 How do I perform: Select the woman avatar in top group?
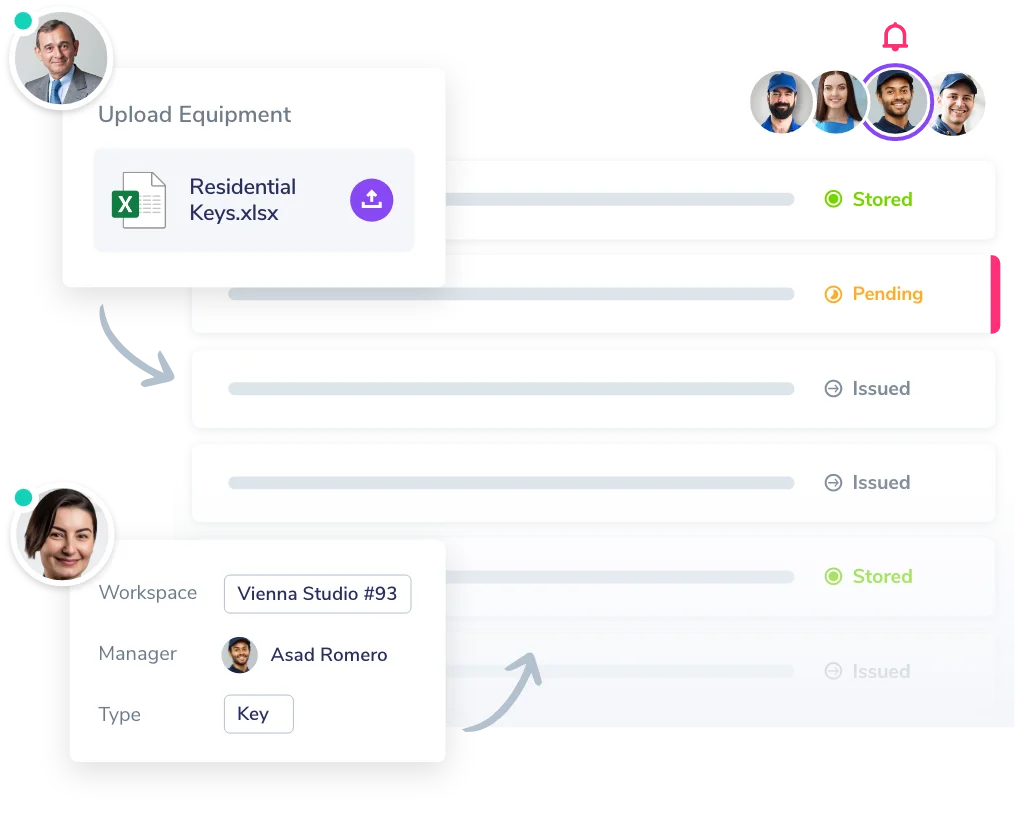point(836,102)
